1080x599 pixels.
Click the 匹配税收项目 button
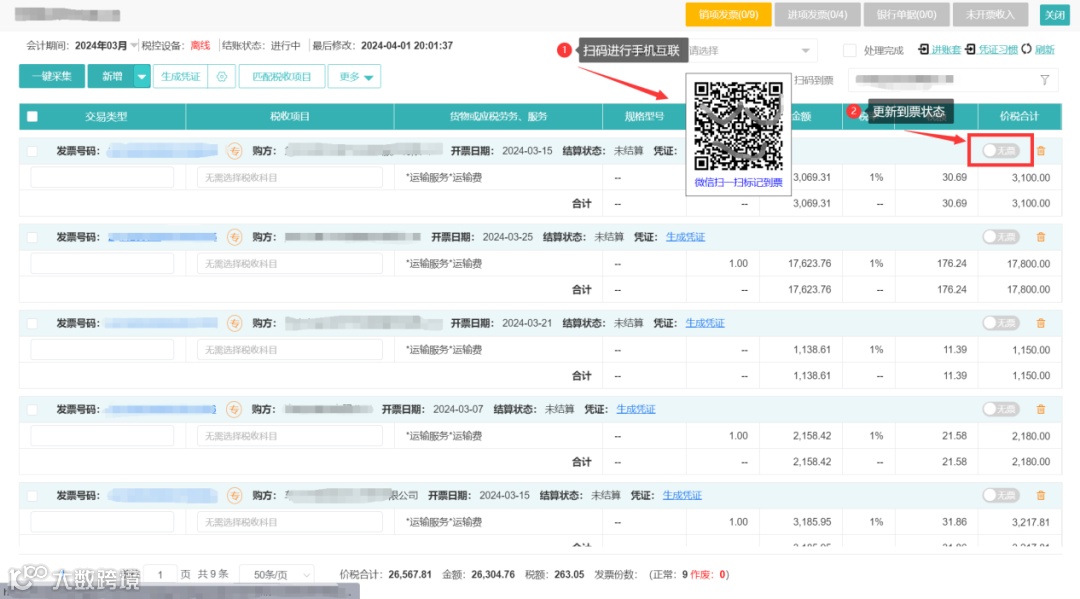click(x=282, y=76)
